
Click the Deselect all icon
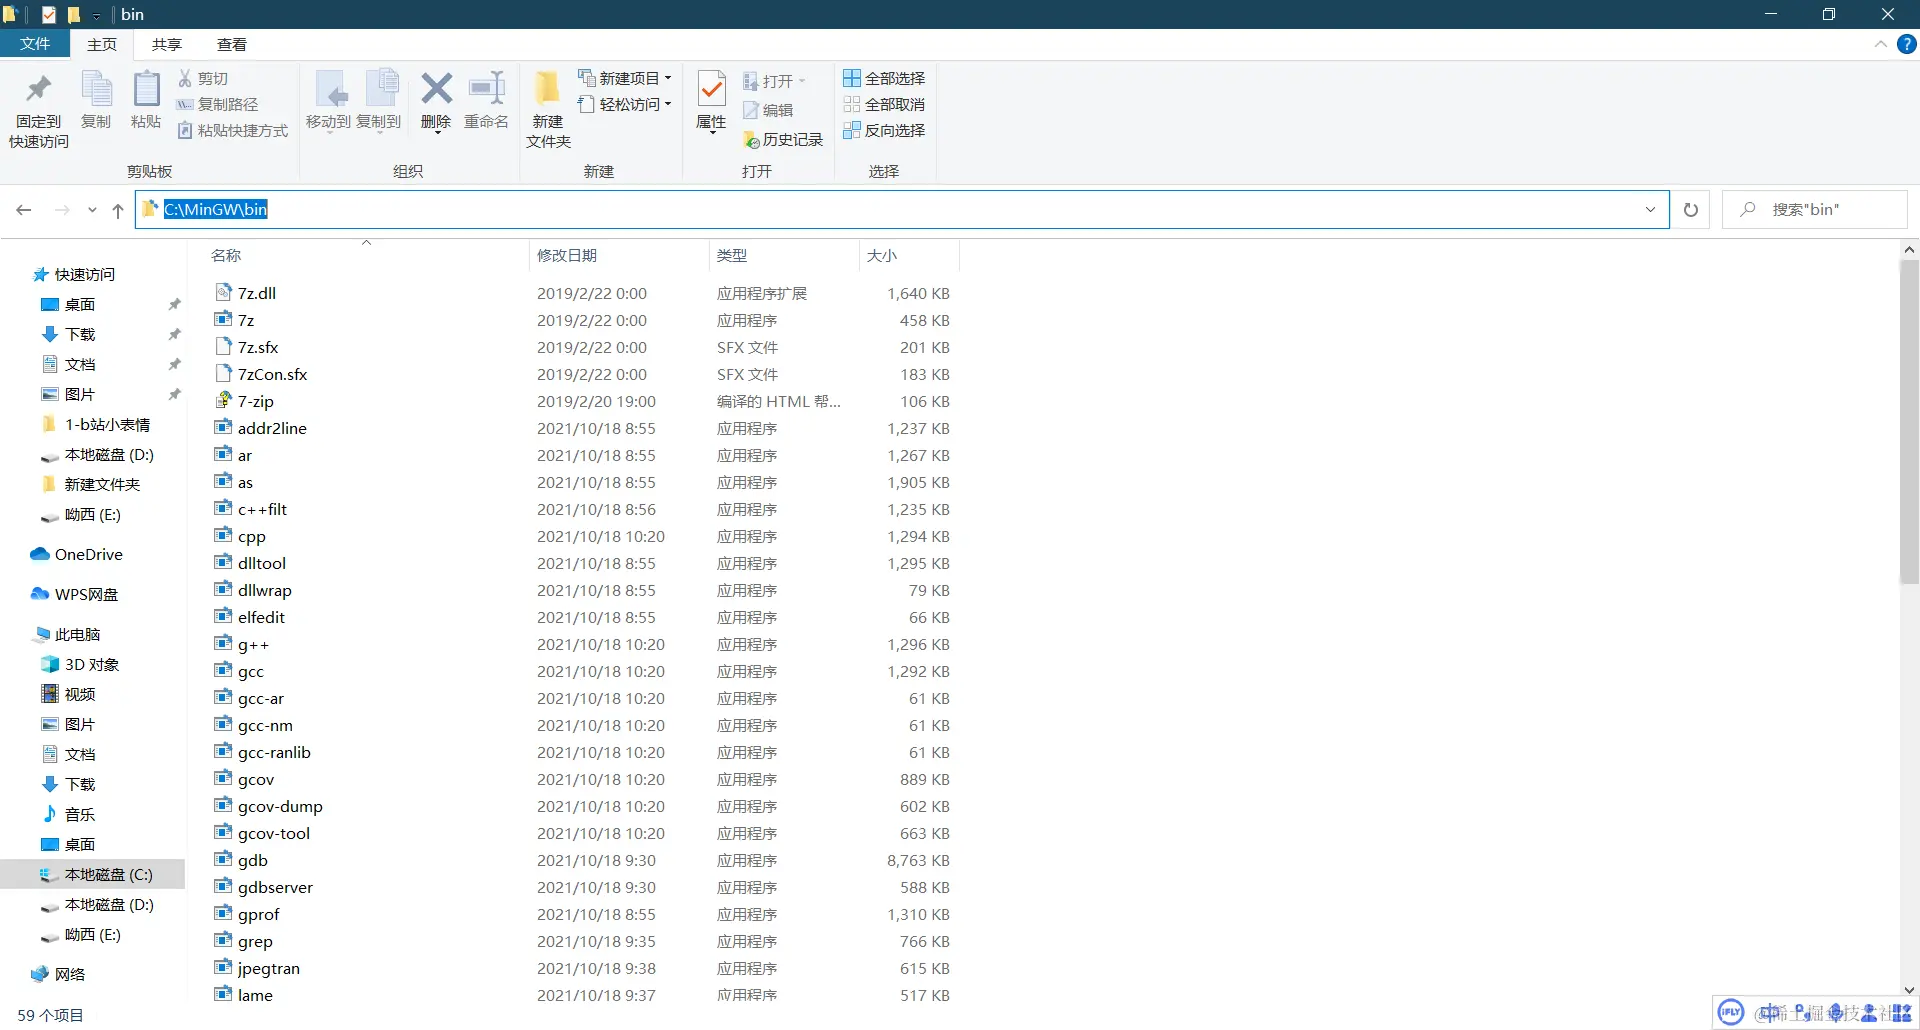(852, 104)
